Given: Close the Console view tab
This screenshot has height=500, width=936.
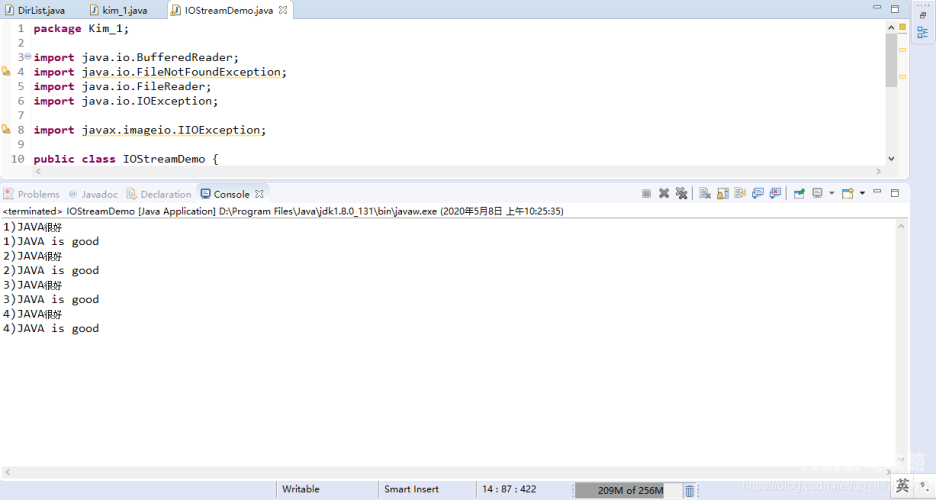Looking at the screenshot, I should tap(259, 194).
